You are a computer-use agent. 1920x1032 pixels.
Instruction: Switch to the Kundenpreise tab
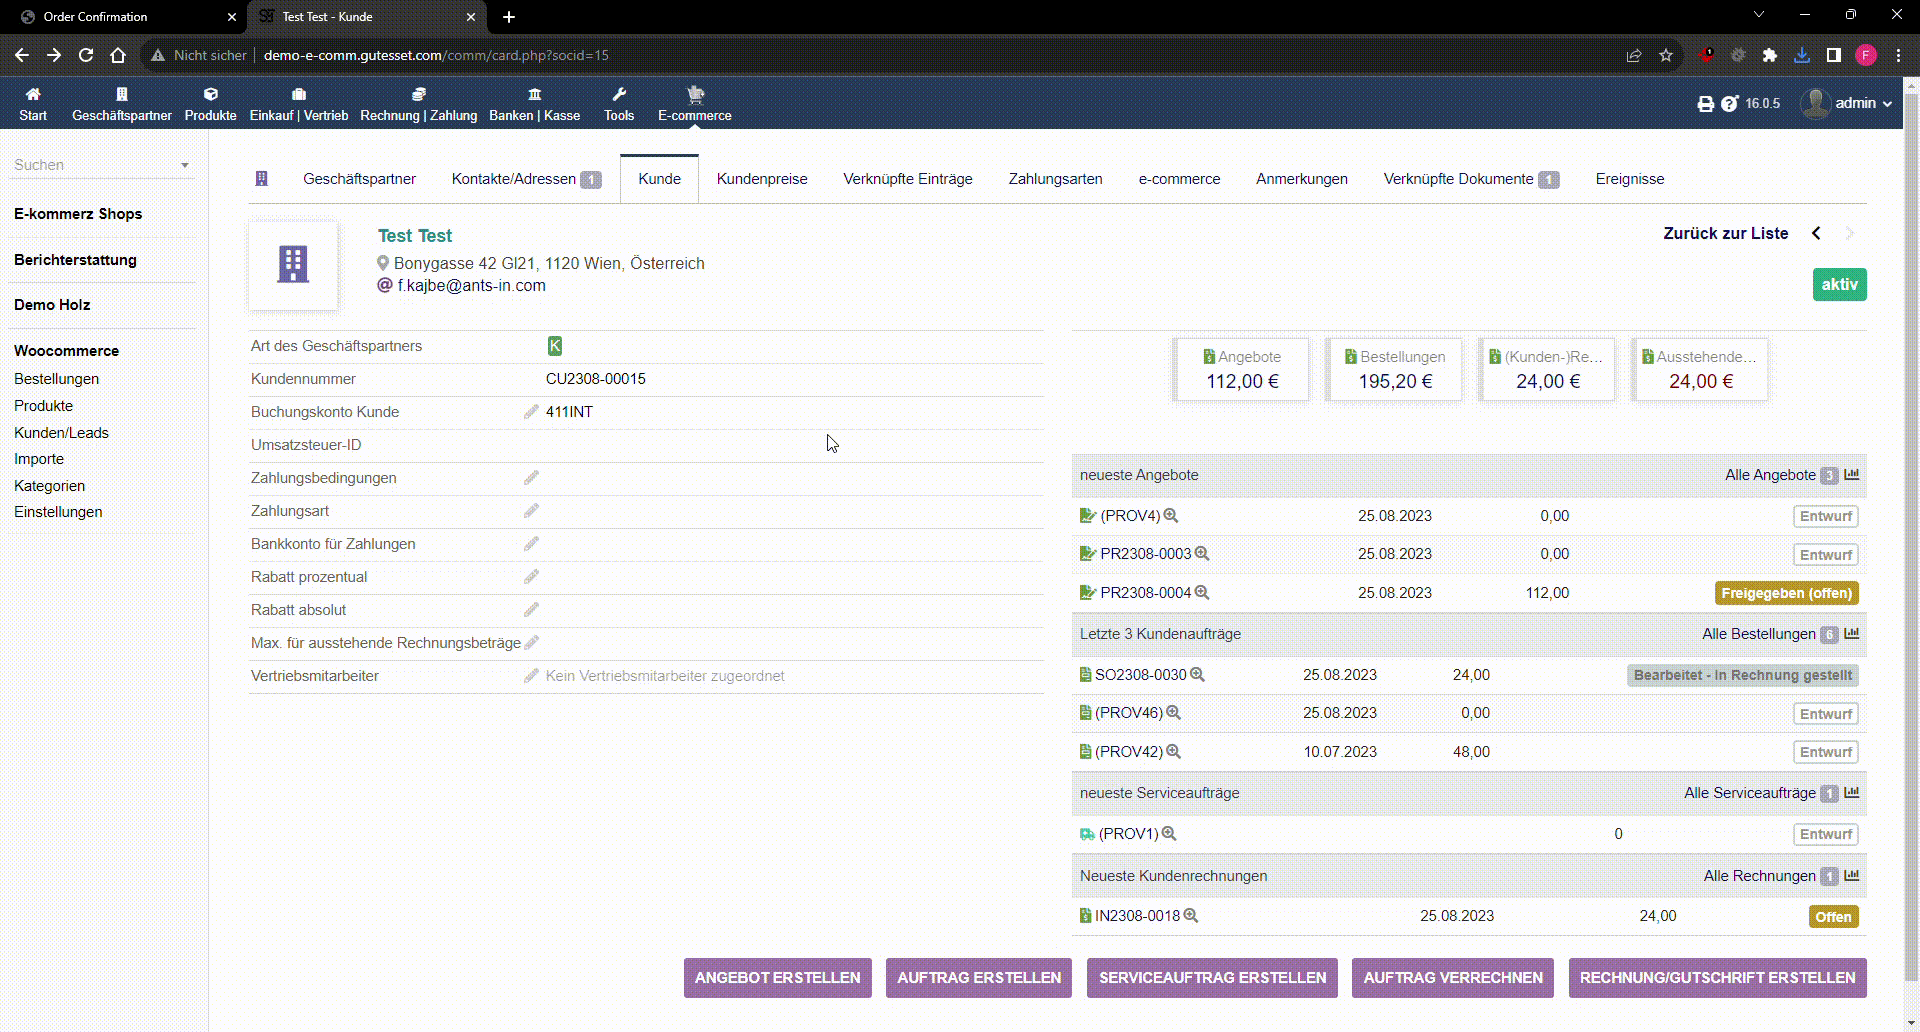tap(762, 179)
